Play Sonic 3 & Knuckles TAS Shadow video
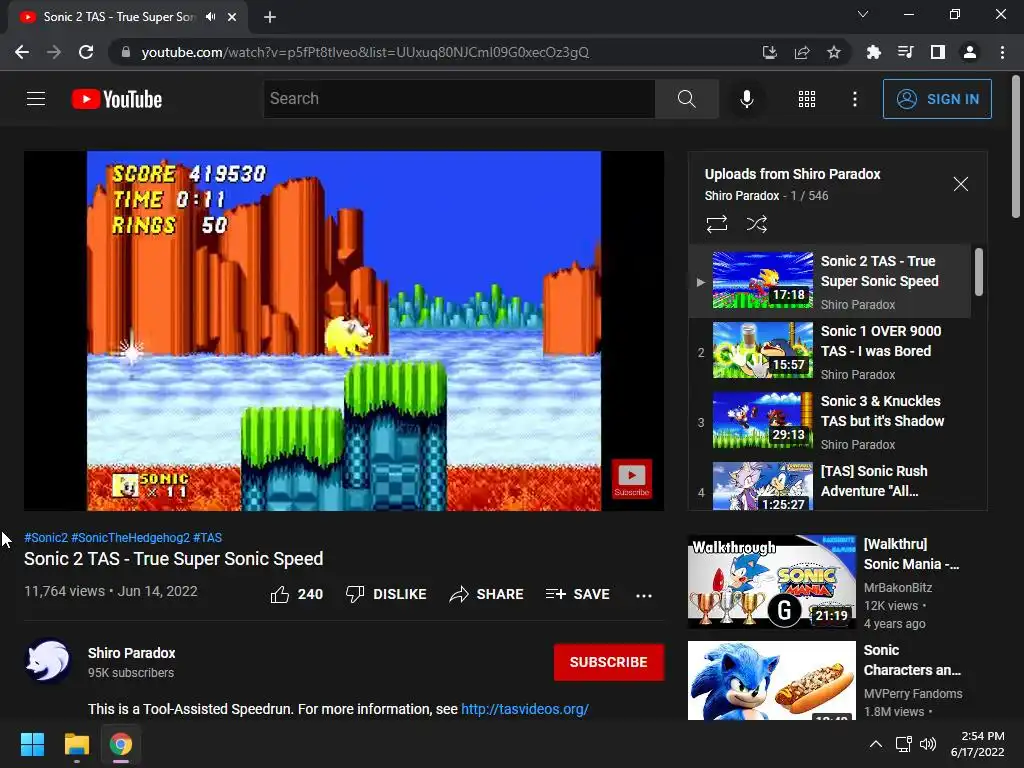The image size is (1024, 768). (x=829, y=421)
